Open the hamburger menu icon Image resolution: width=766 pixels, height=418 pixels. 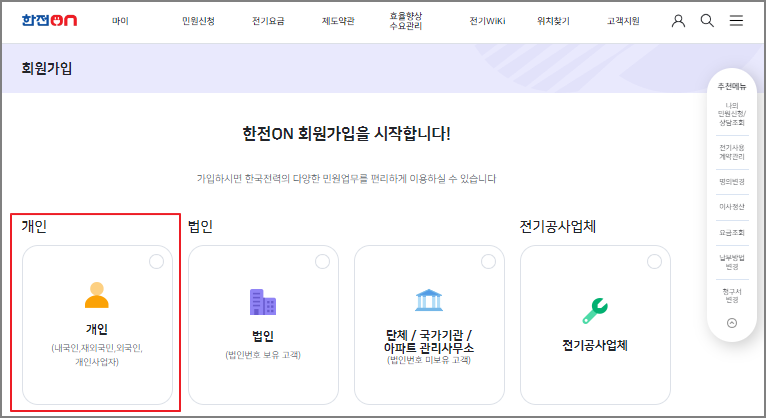[x=736, y=21]
